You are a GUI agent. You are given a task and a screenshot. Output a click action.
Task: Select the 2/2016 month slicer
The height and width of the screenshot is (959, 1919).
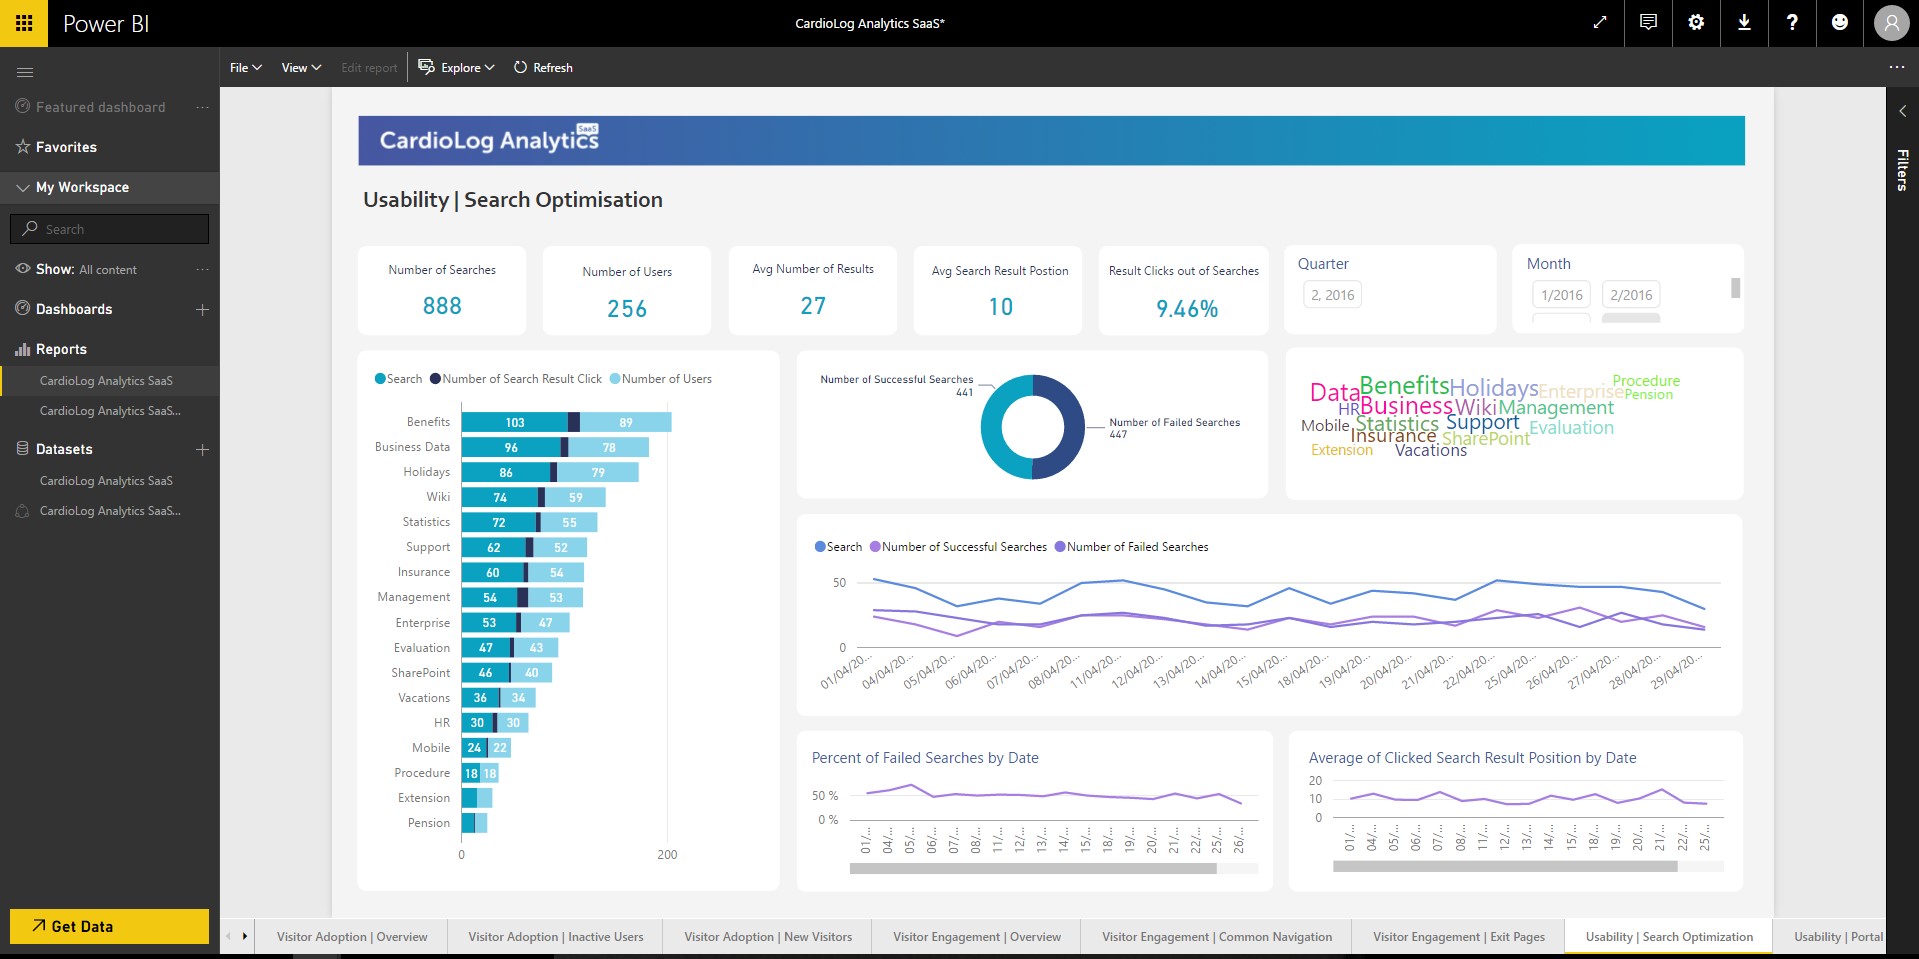click(1631, 295)
